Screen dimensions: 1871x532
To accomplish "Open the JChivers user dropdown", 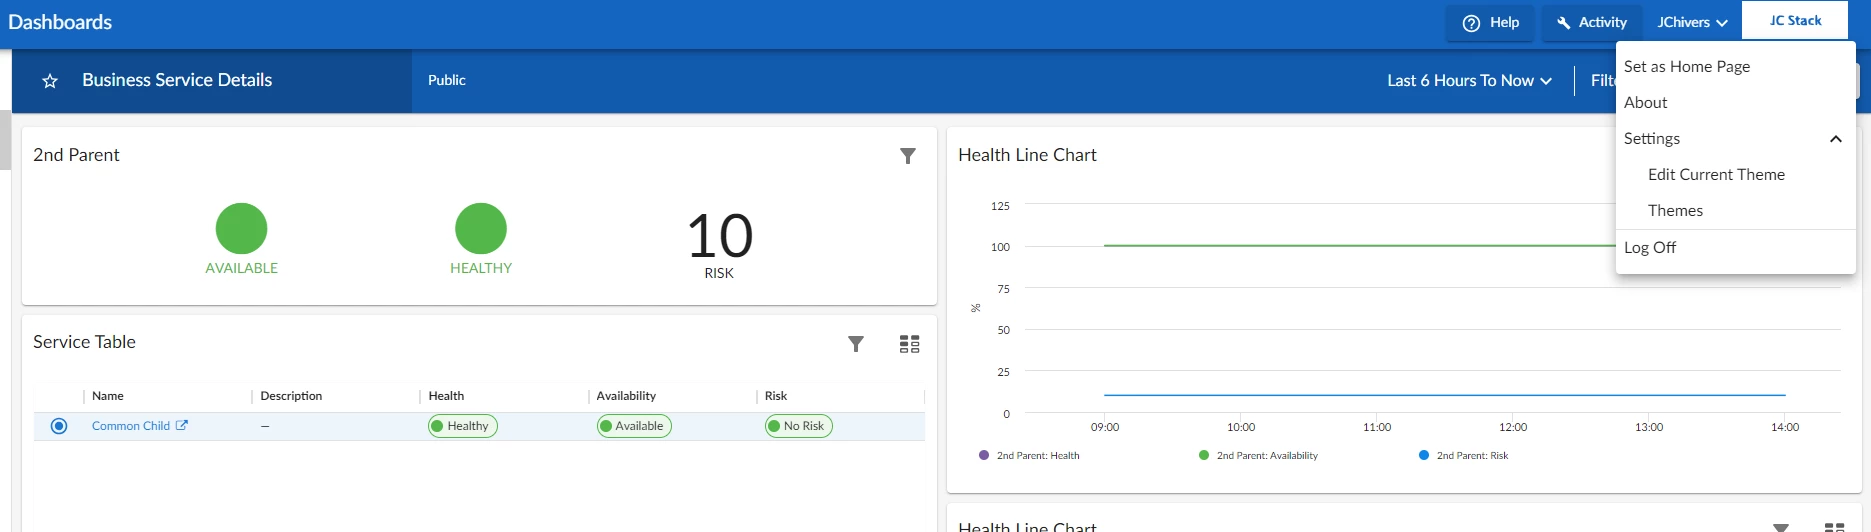I will click(x=1692, y=22).
